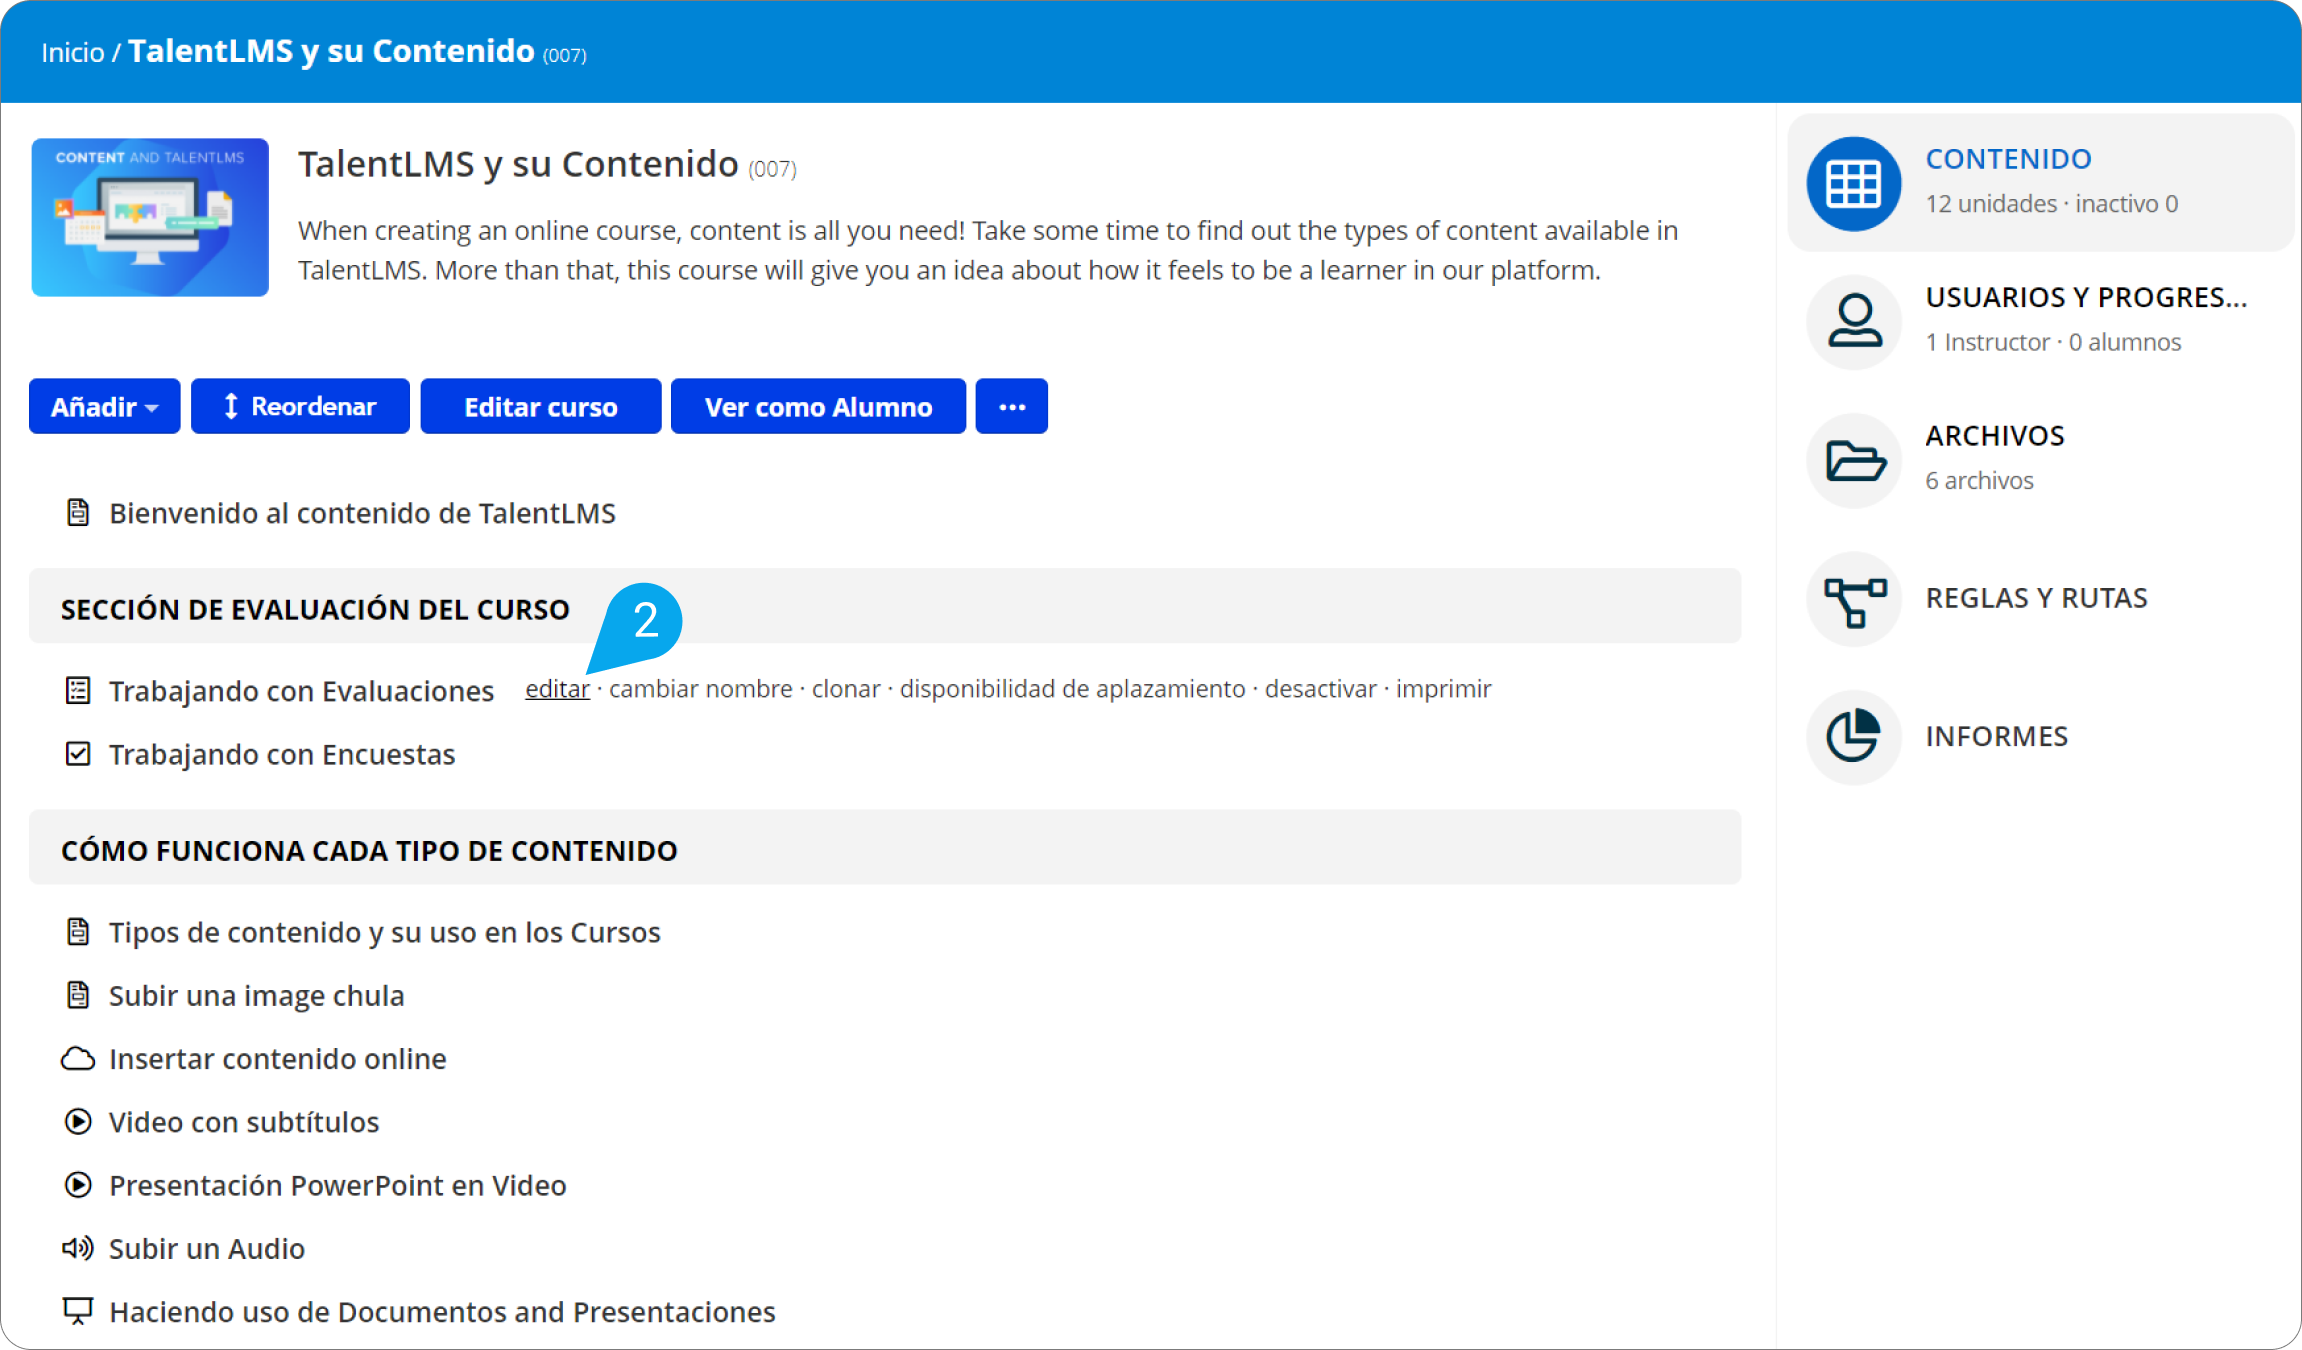The height and width of the screenshot is (1350, 2302).
Task: Click 12 unidades · inactivo 0 text
Action: click(2052, 203)
